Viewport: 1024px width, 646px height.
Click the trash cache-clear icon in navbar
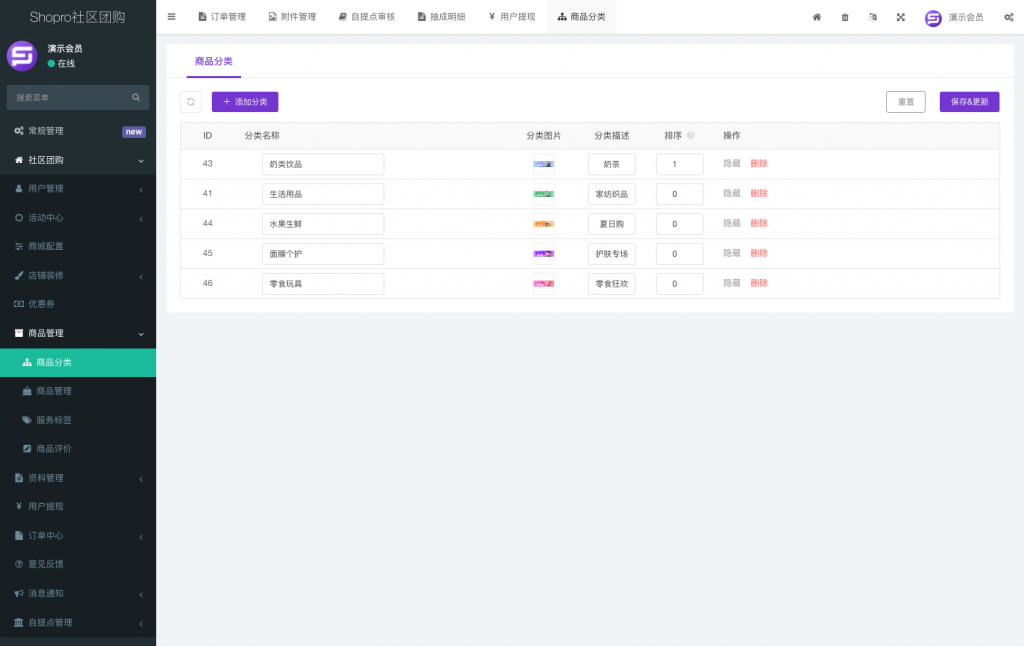(845, 17)
